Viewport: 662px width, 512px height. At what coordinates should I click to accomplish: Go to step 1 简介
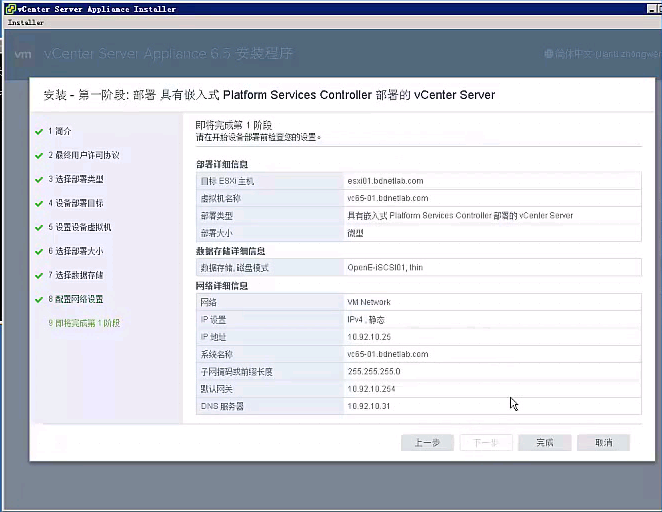pyautogui.click(x=60, y=131)
